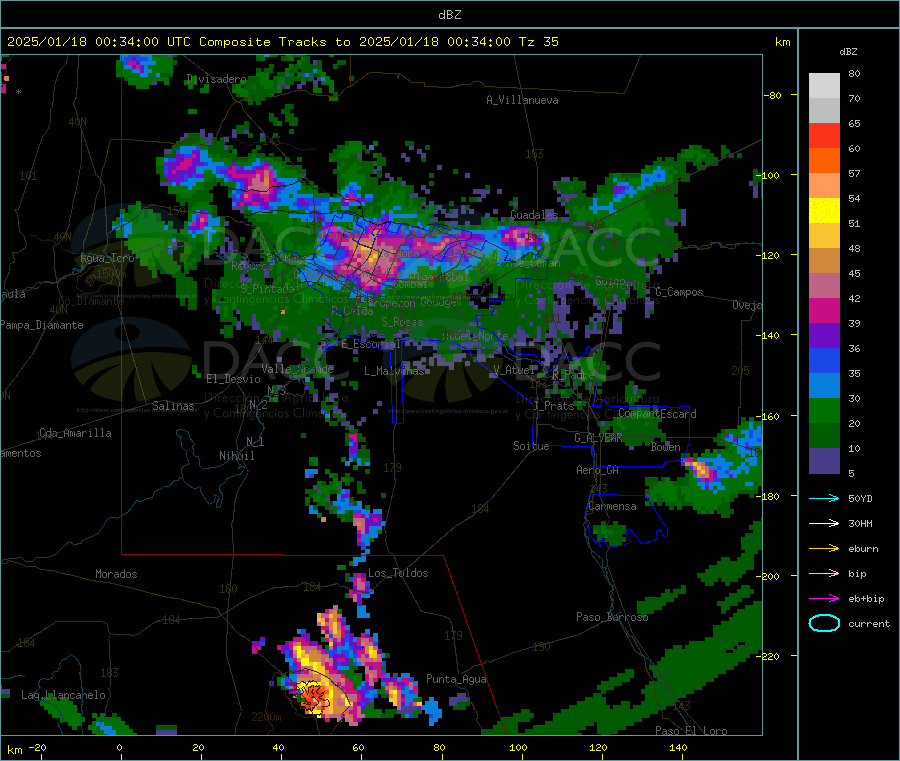Click the green 20 dBZ legend swatch
Screen dimensions: 900x761
click(x=824, y=410)
